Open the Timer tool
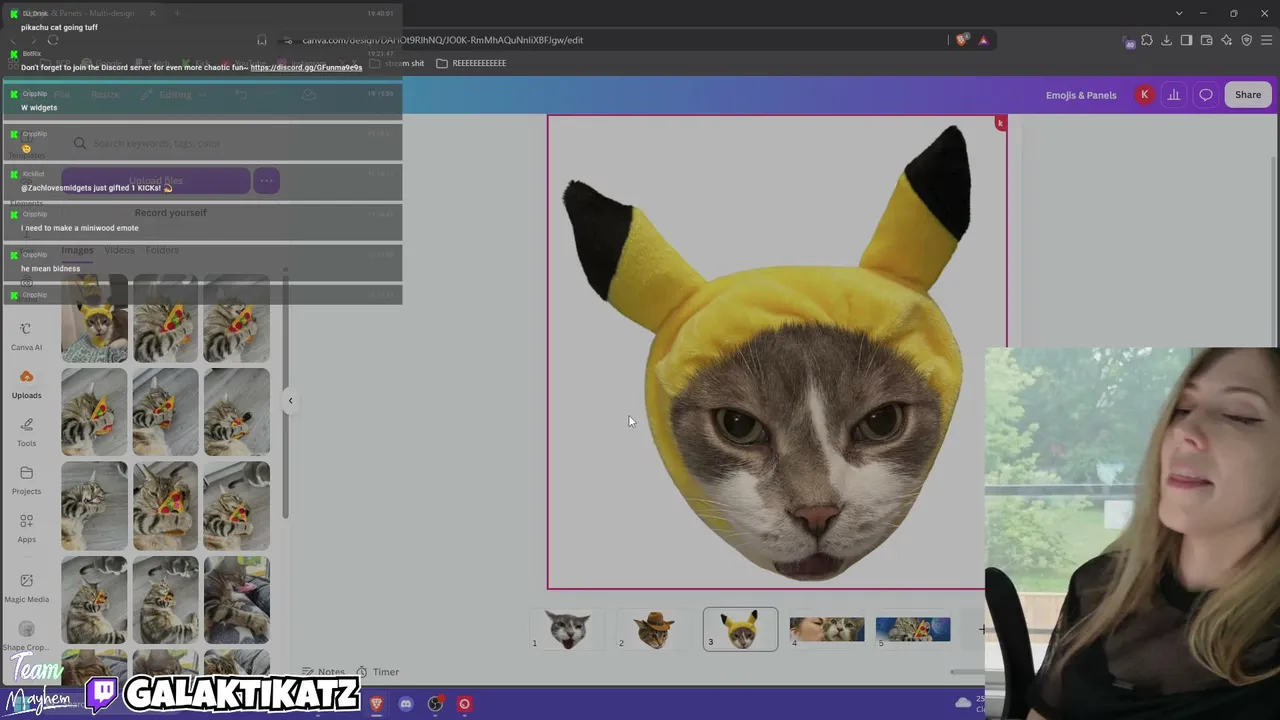1280x720 pixels. click(378, 672)
